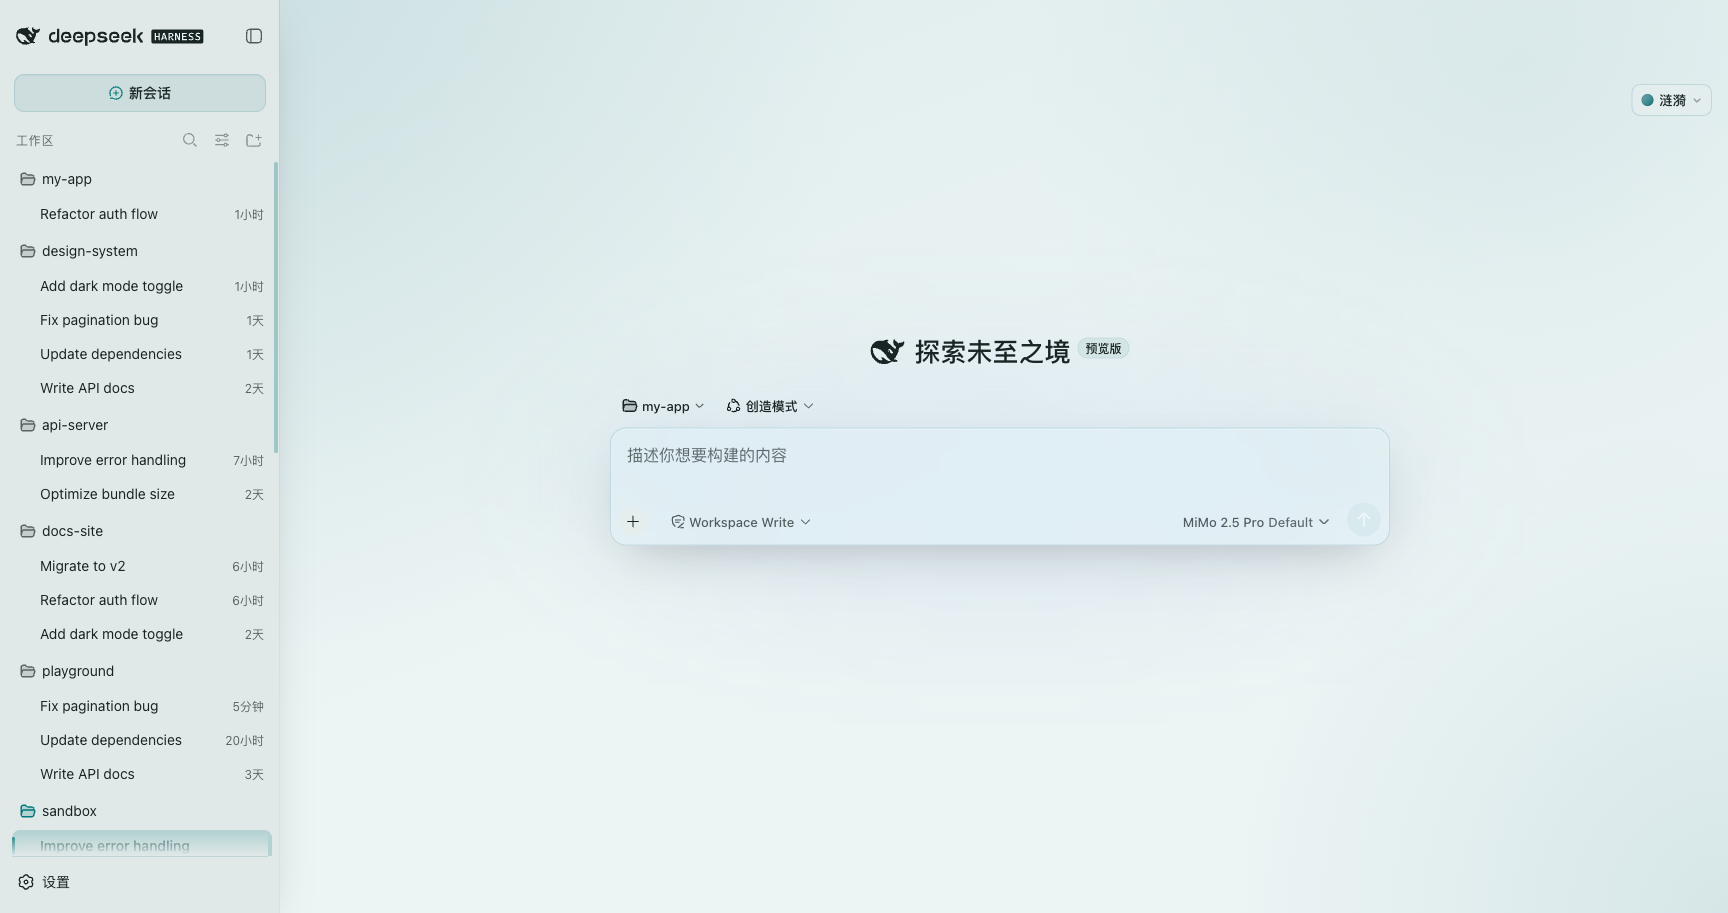This screenshot has height=913, width=1728.
Task: Open the Migrate to v2 chat
Action: click(x=140, y=566)
